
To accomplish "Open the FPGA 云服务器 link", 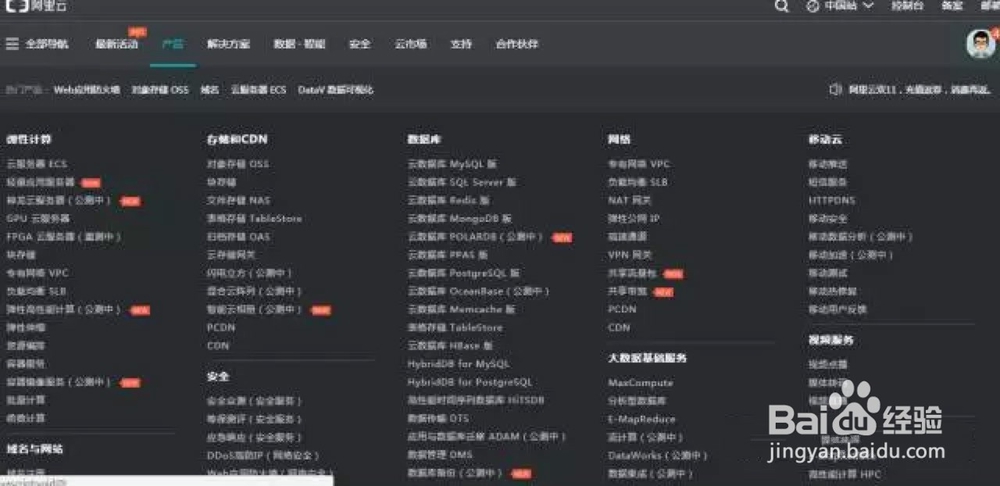I will pos(64,237).
